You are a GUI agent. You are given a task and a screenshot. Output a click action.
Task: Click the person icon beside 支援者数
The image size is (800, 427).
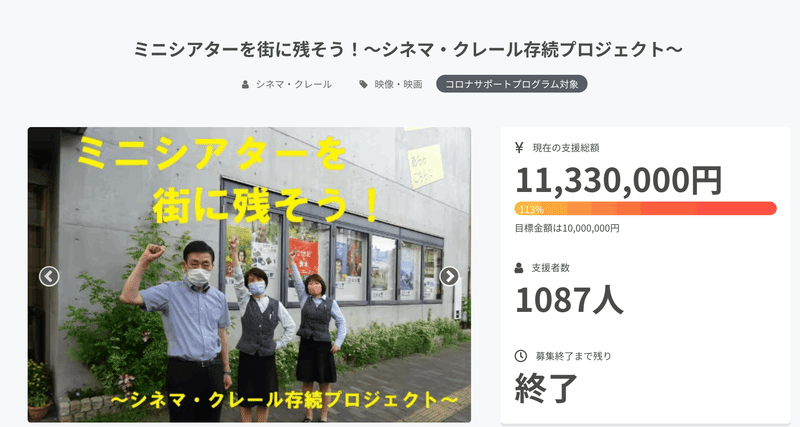(519, 268)
